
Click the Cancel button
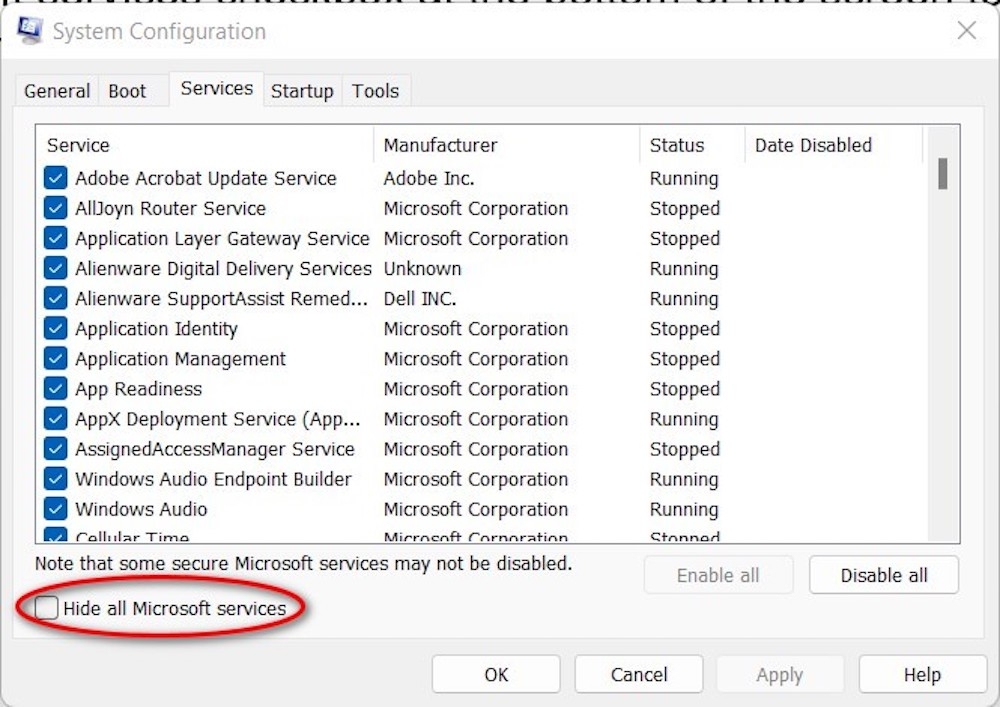click(638, 674)
